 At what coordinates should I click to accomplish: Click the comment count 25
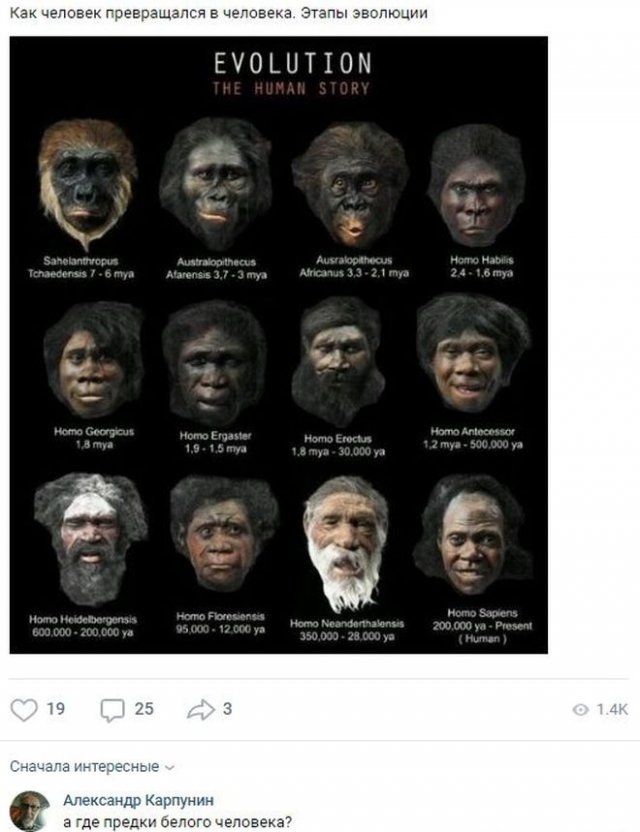(x=144, y=709)
